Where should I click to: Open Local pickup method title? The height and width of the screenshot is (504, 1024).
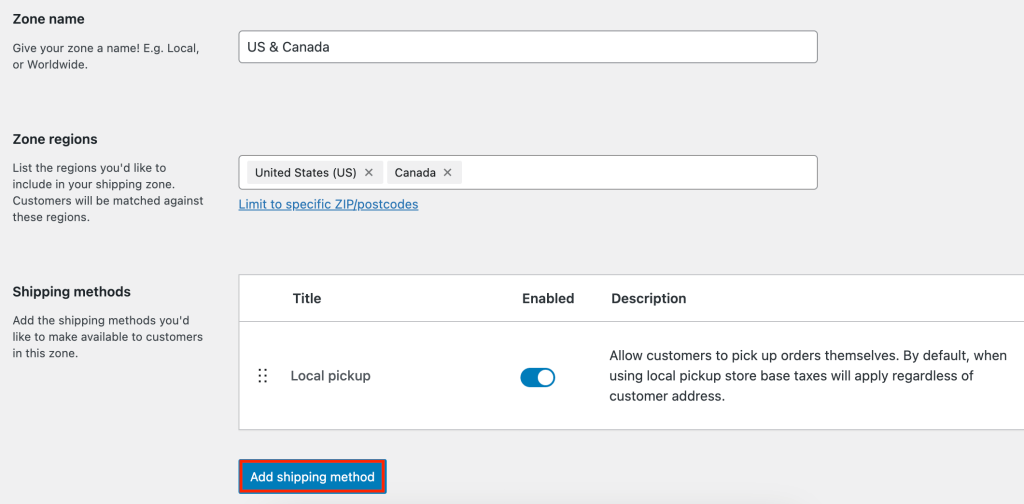[330, 376]
